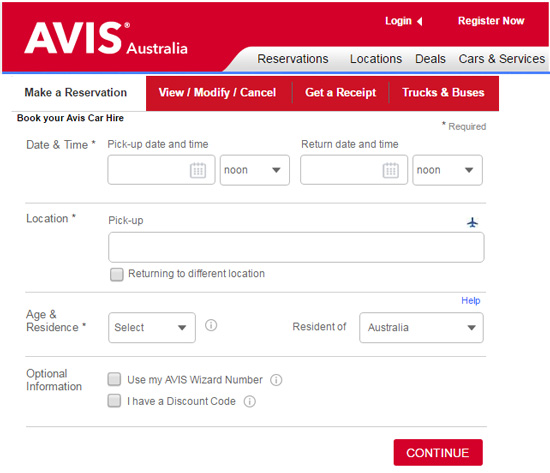The height and width of the screenshot is (473, 550).
Task: Show Discount Code info icon
Action: [x=249, y=401]
